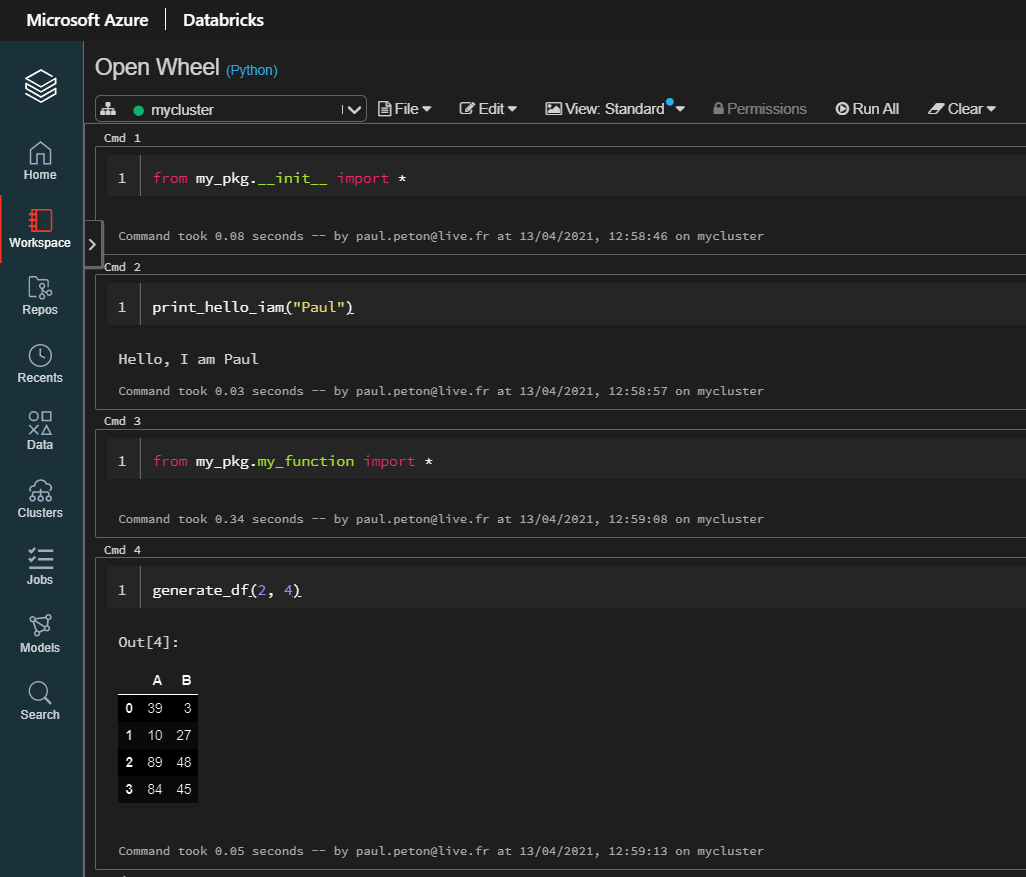Expand the collapsed side panel arrow
The width and height of the screenshot is (1026, 877).
pos(92,242)
